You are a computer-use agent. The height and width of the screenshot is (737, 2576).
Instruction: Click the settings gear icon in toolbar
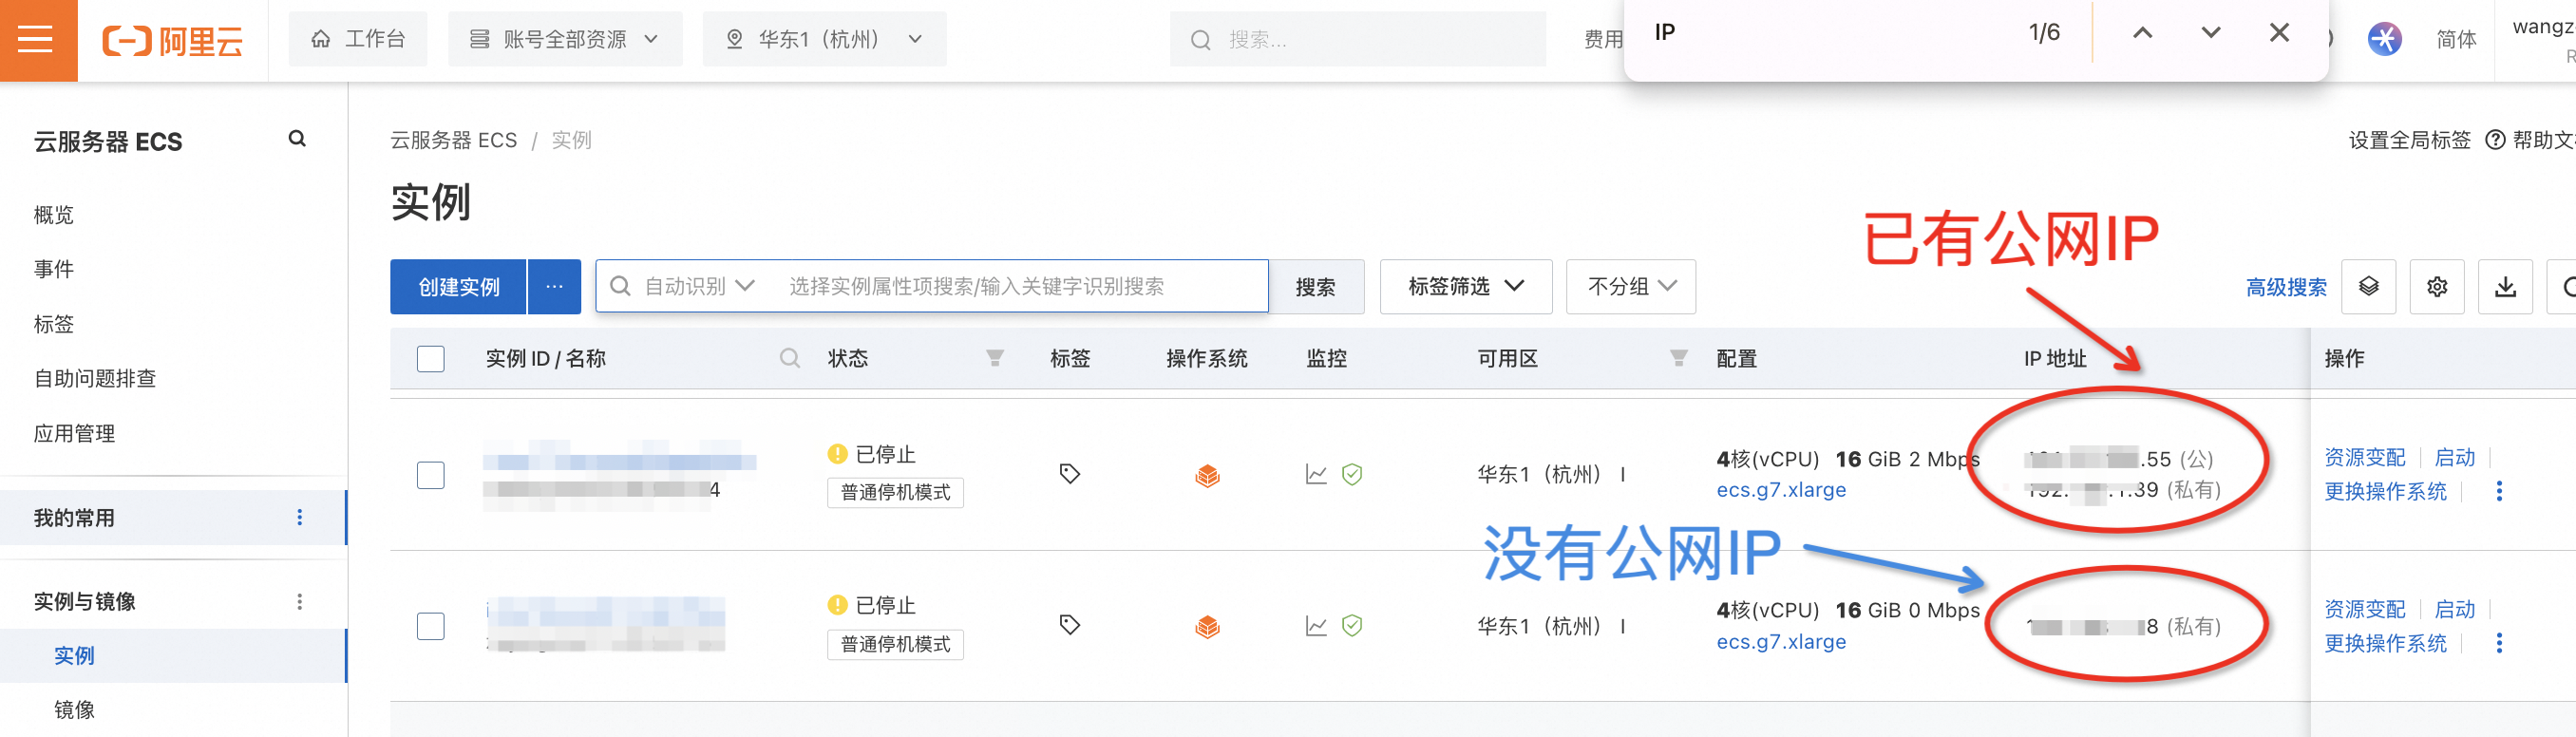click(2436, 287)
